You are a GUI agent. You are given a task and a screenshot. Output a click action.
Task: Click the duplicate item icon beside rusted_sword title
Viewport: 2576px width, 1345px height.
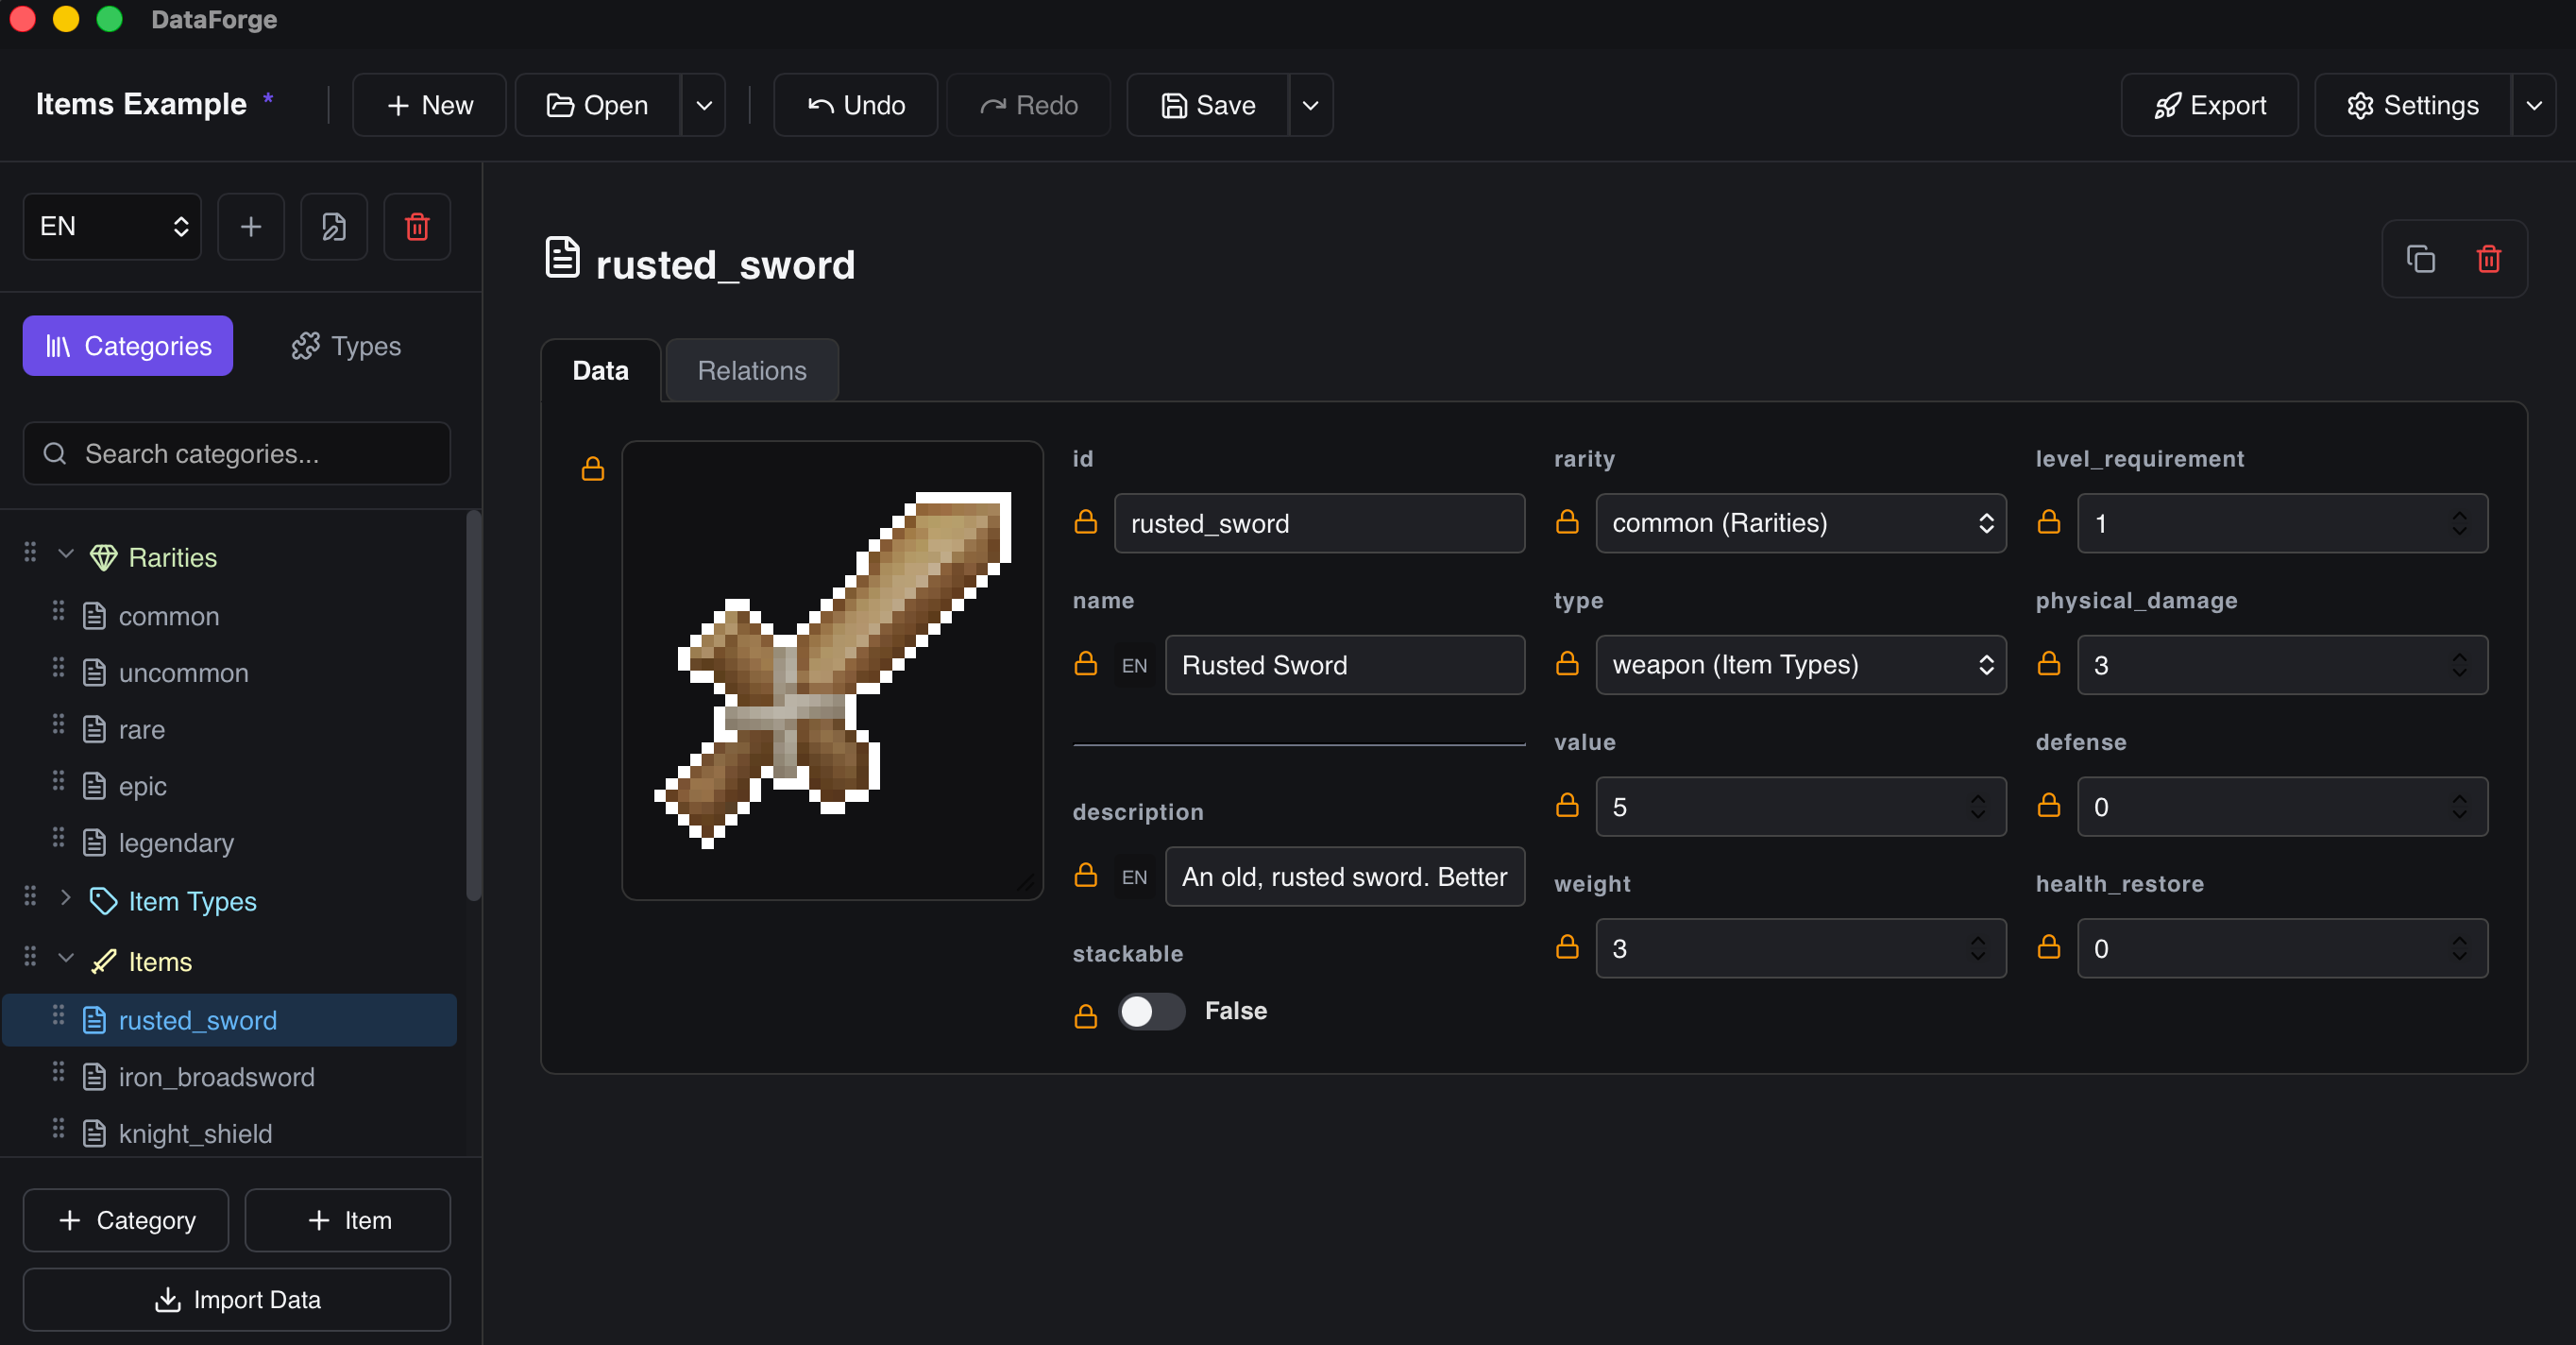click(2420, 259)
